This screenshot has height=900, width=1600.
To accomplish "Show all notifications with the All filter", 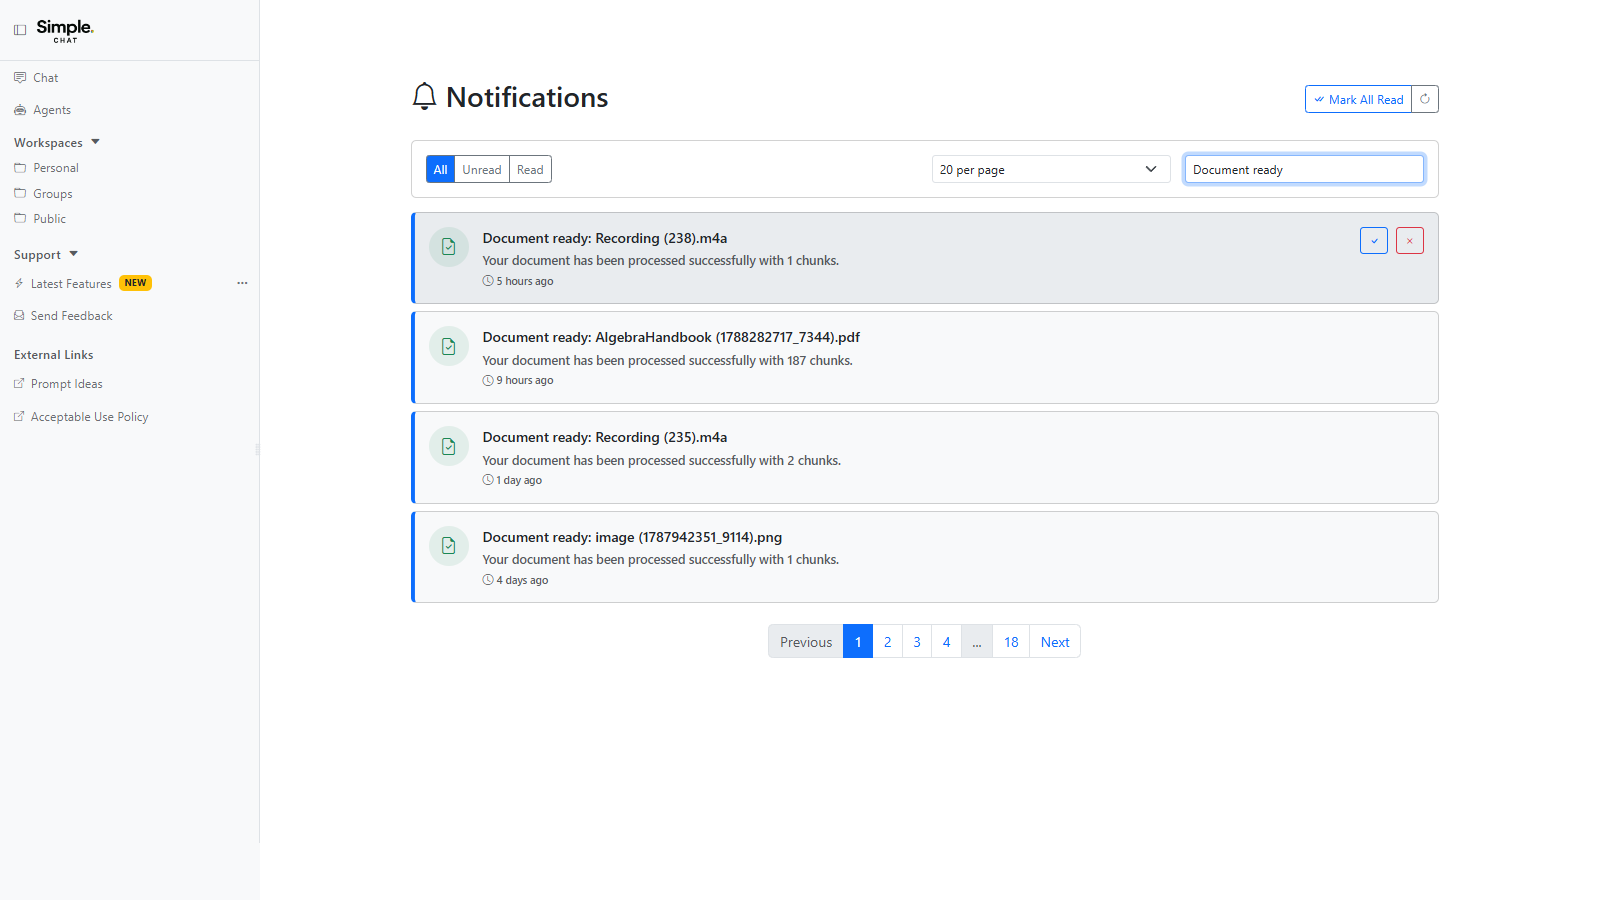I will [x=440, y=169].
